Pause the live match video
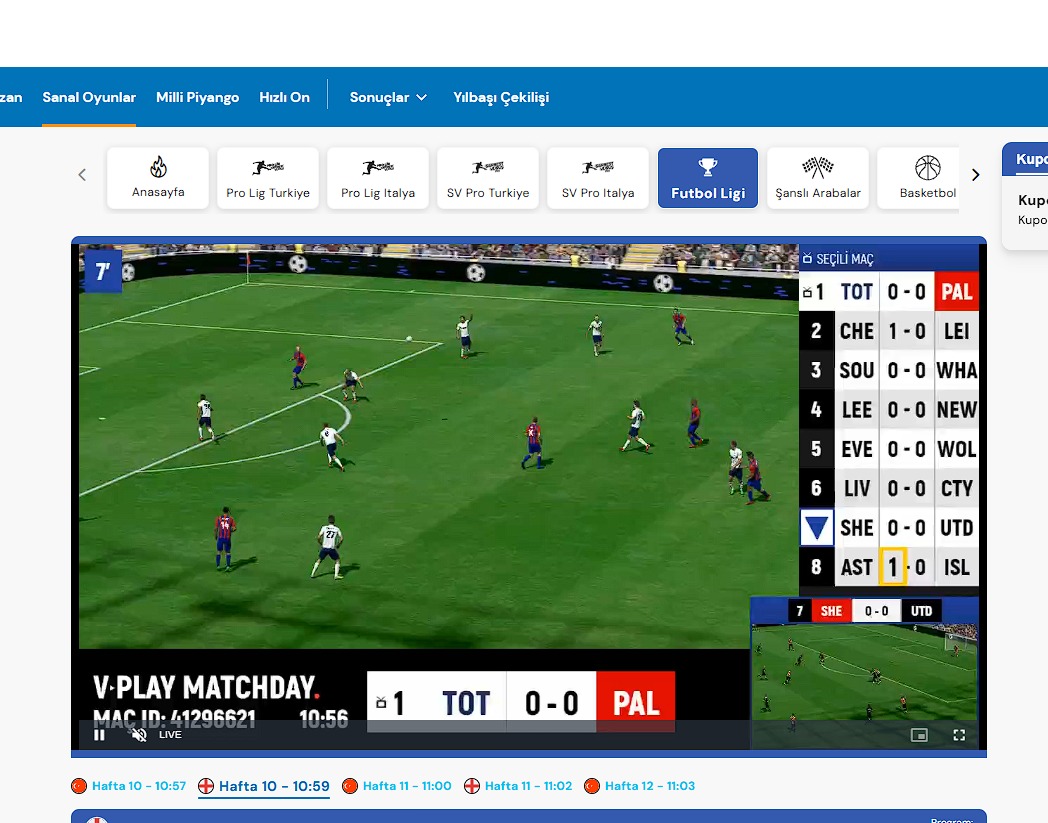 pos(100,735)
